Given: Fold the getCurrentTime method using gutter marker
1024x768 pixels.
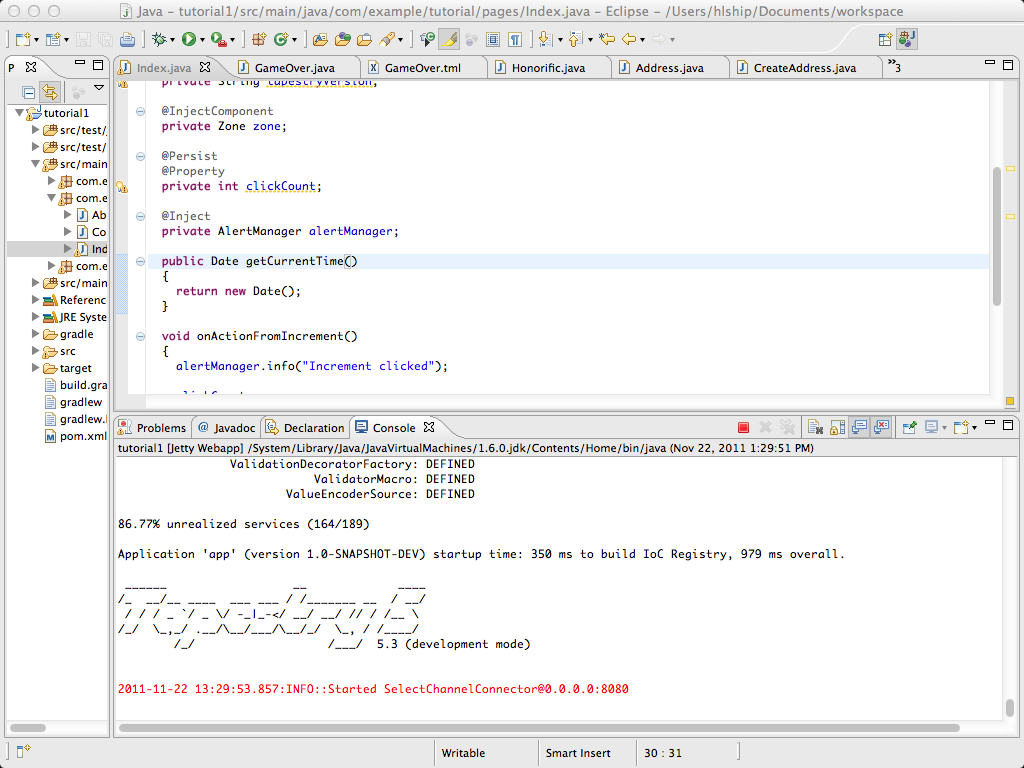Looking at the screenshot, I should pyautogui.click(x=140, y=261).
